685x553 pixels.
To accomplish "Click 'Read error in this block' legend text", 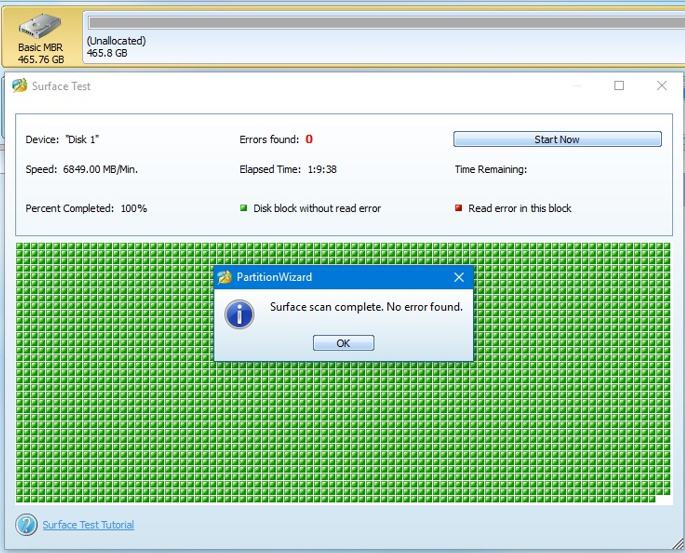I will tap(520, 208).
